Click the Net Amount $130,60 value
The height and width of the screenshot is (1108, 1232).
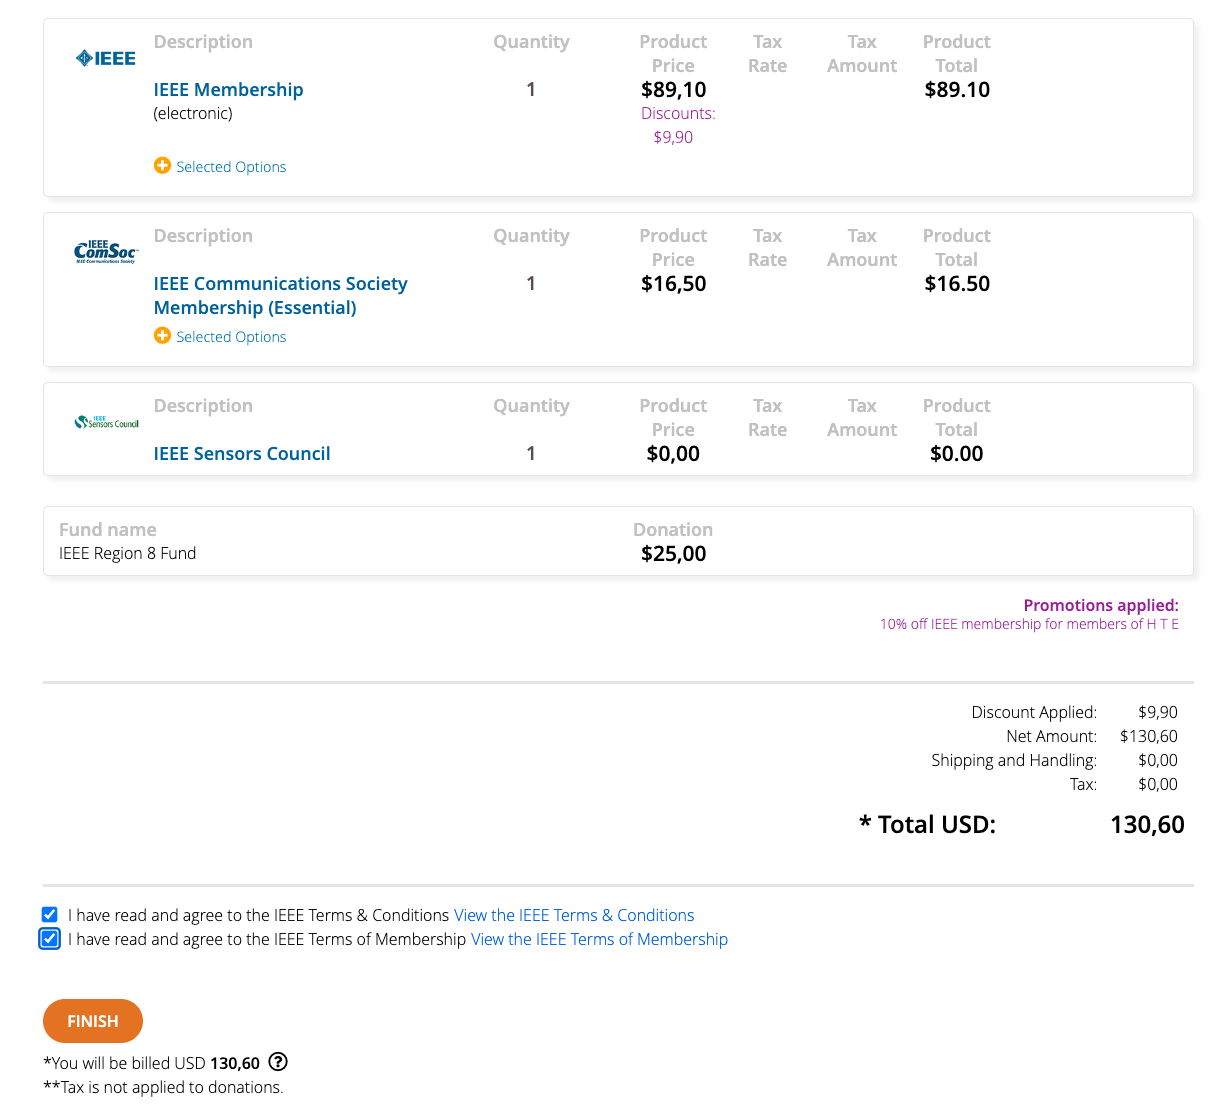1148,736
